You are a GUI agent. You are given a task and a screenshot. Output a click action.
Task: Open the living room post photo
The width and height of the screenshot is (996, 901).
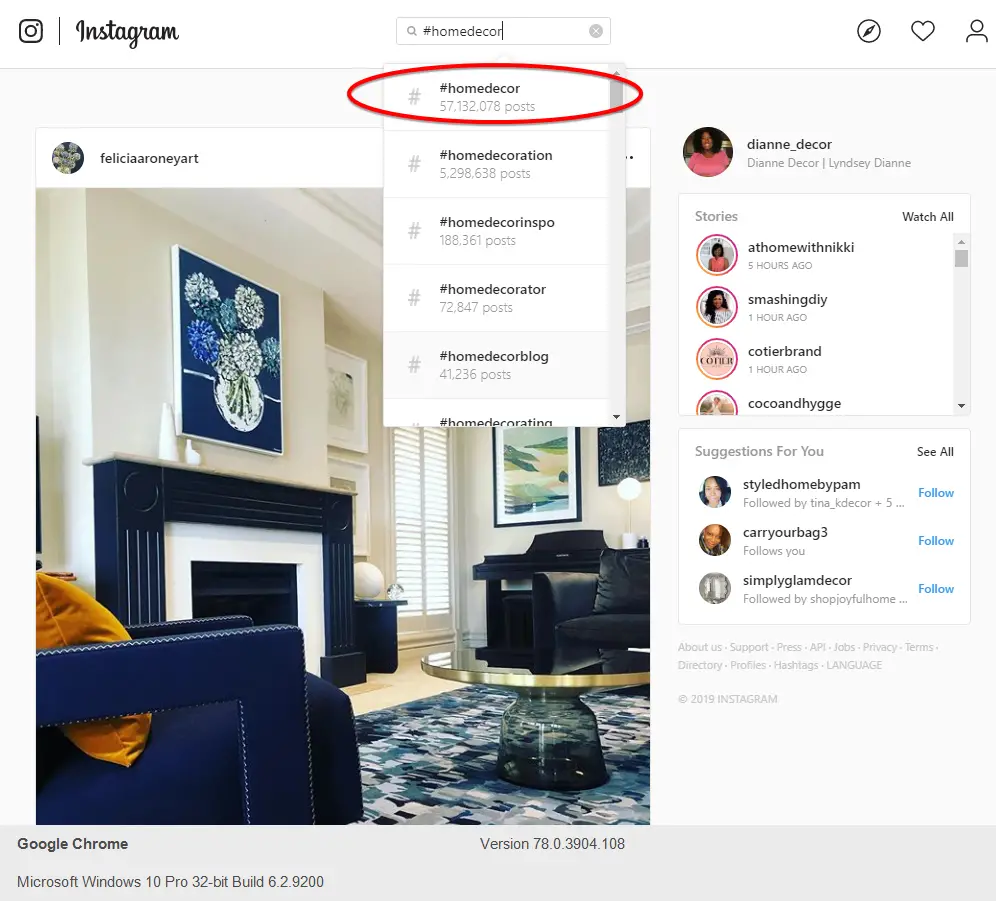(x=343, y=506)
